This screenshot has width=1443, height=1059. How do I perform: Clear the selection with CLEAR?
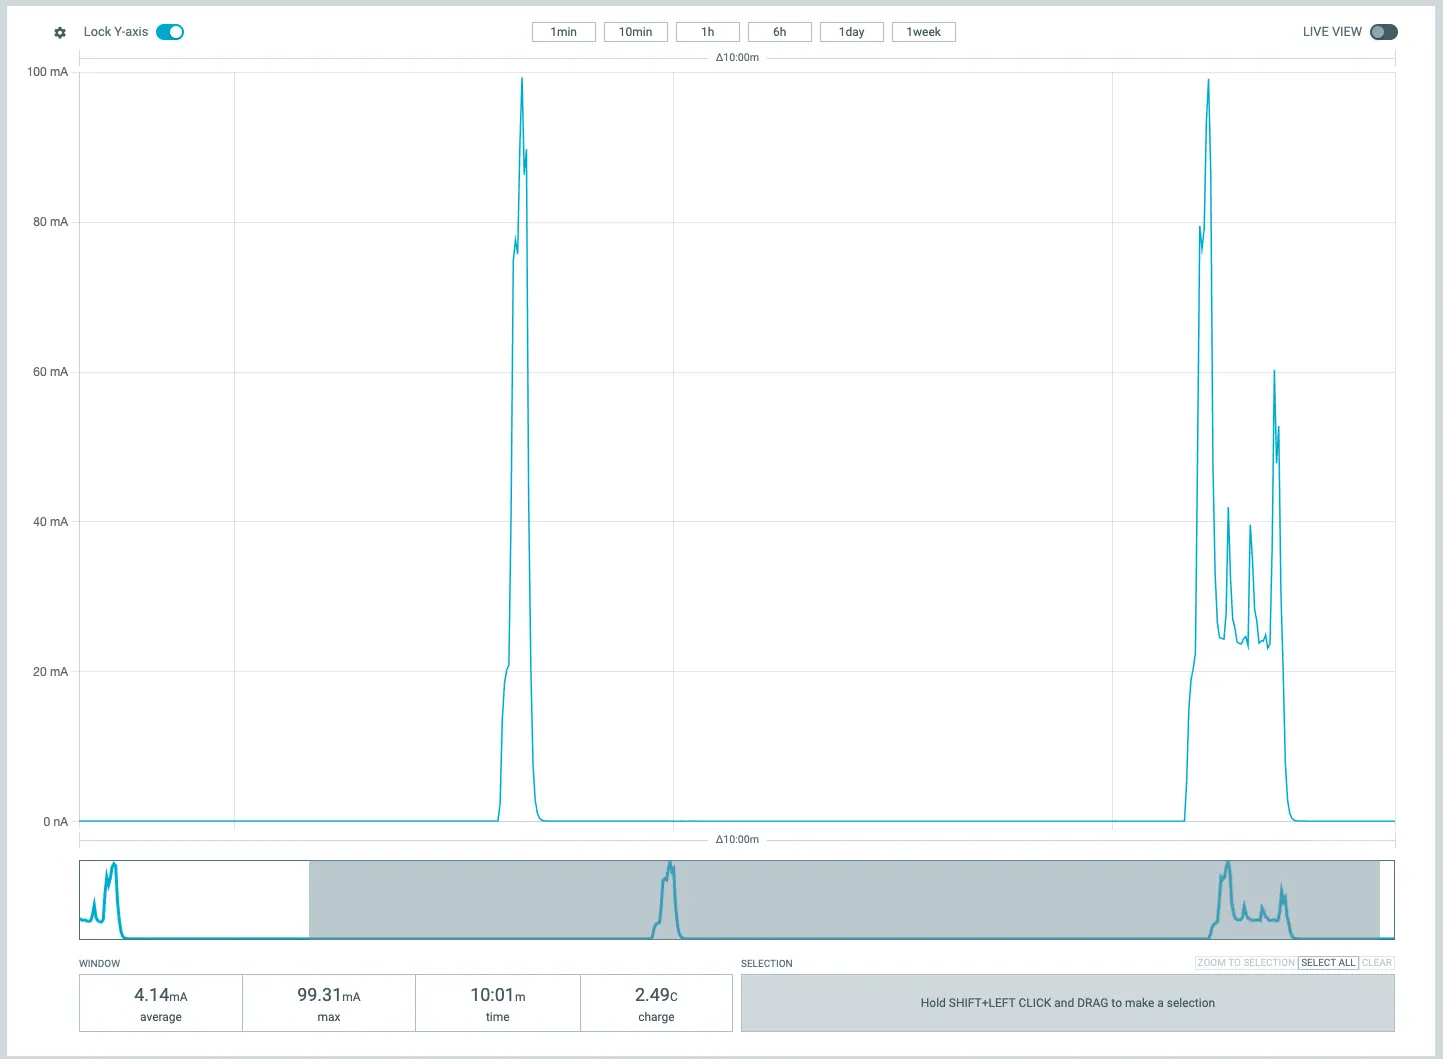(1376, 963)
